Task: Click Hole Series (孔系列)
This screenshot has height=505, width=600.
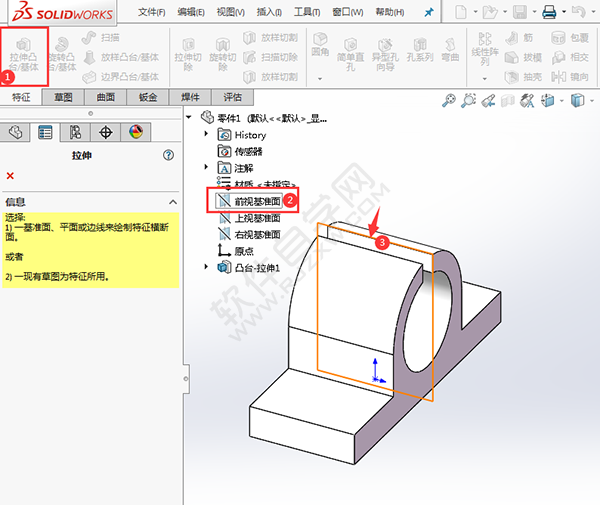Action: [420, 50]
